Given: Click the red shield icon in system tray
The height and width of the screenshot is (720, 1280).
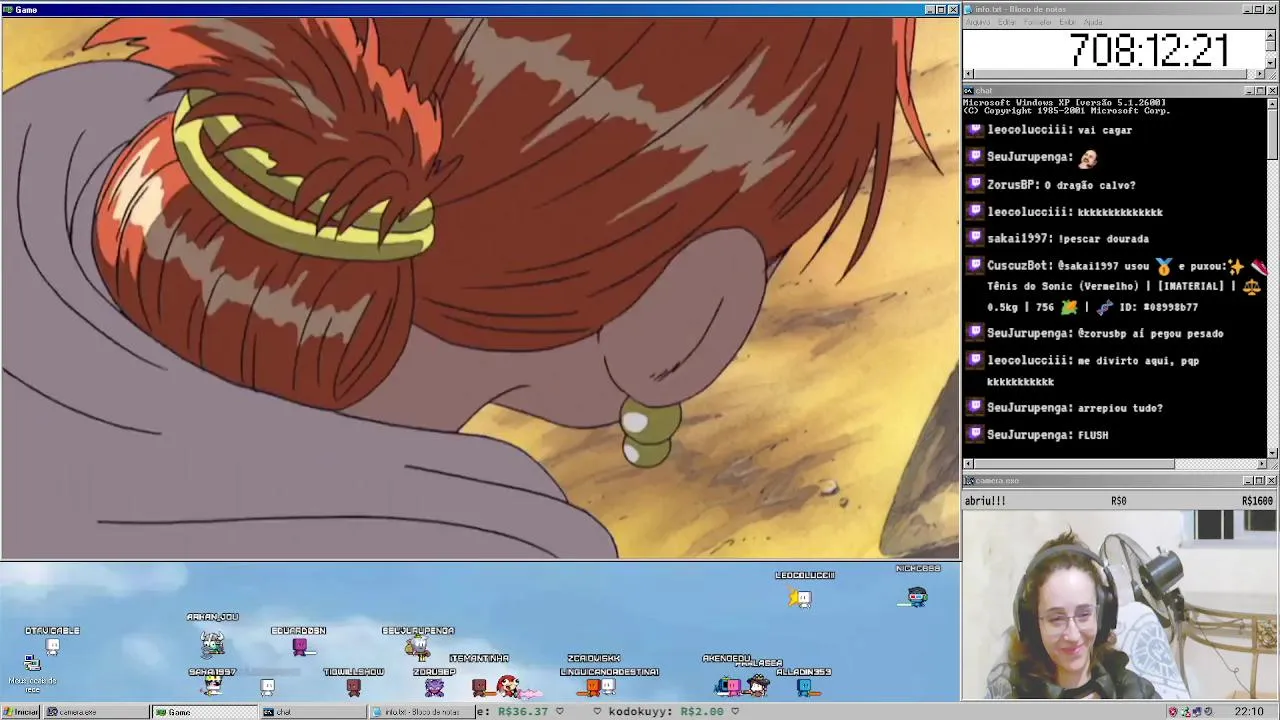Looking at the screenshot, I should tap(1173, 712).
